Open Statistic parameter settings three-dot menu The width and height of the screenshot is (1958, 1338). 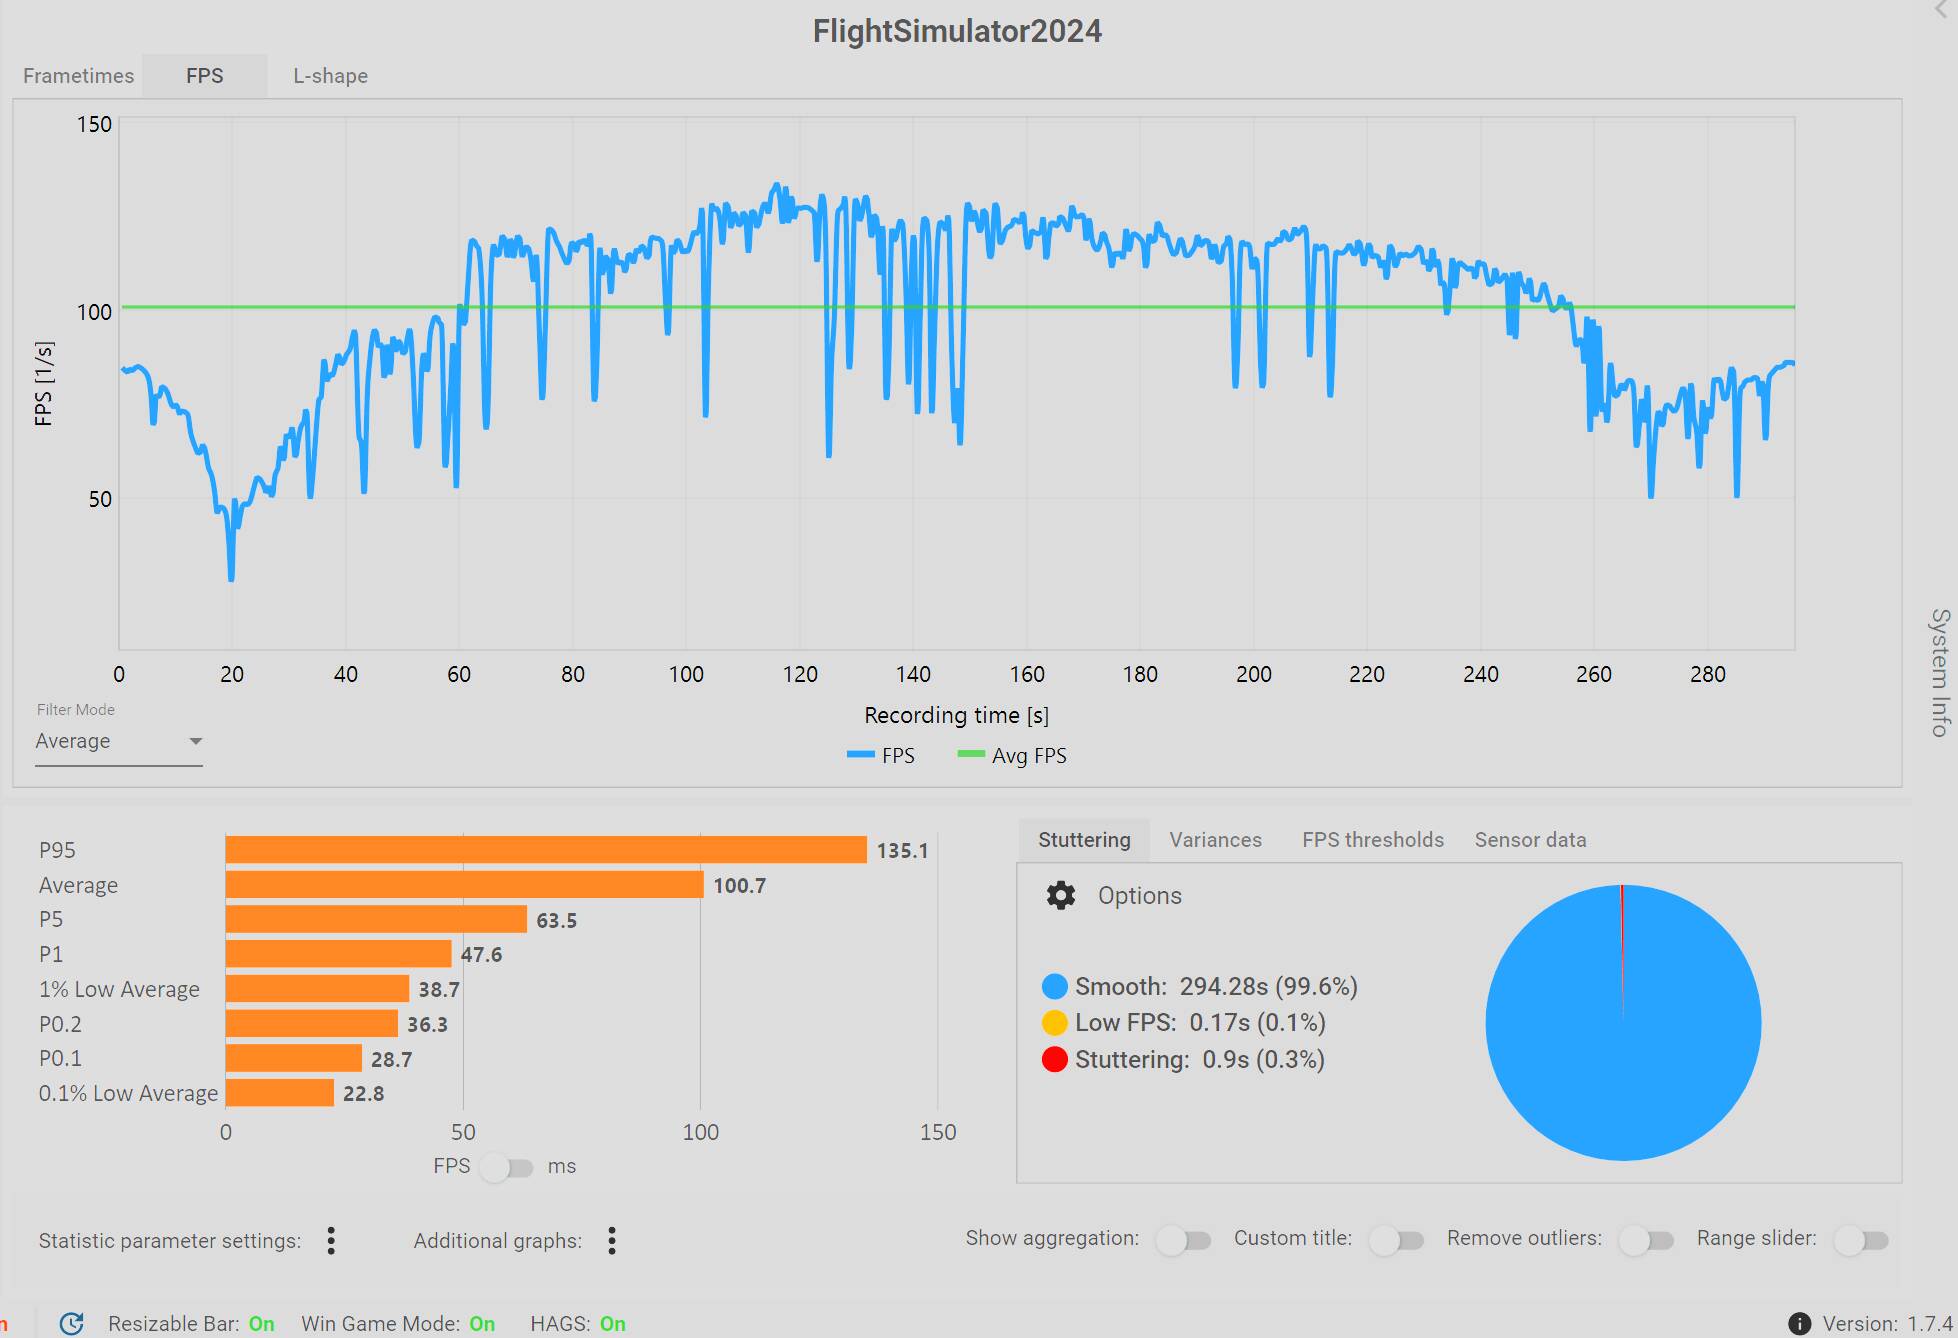pyautogui.click(x=331, y=1241)
